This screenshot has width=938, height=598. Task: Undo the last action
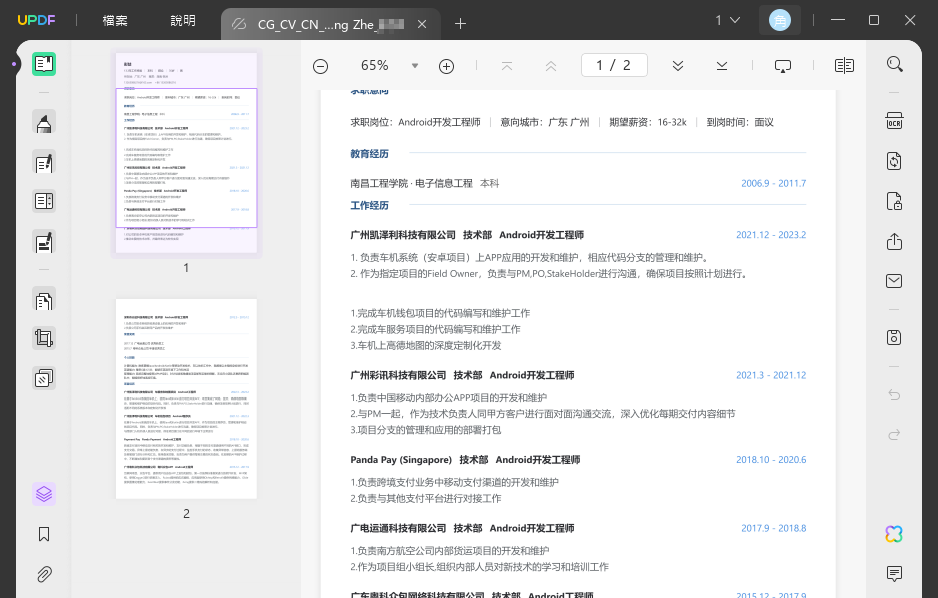click(894, 395)
